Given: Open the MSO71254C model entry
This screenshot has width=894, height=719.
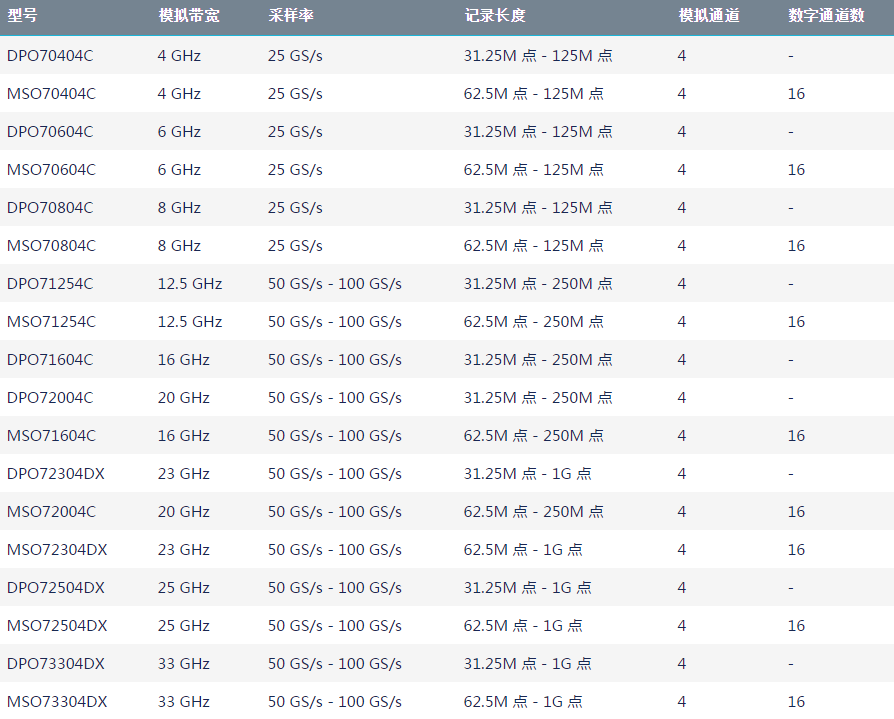Looking at the screenshot, I should click(51, 322).
